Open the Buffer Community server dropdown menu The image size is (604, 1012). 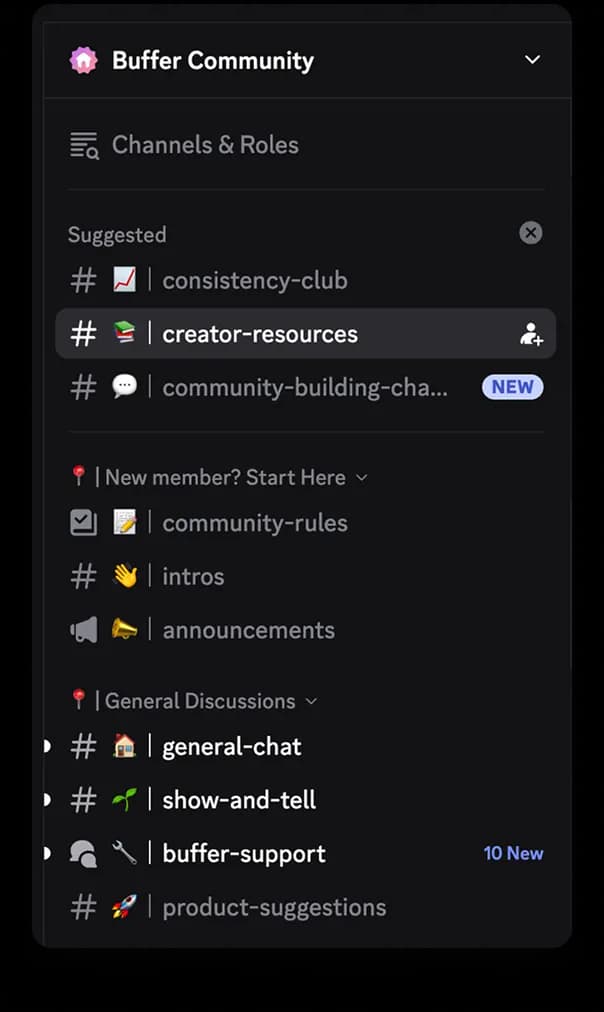tap(532, 59)
